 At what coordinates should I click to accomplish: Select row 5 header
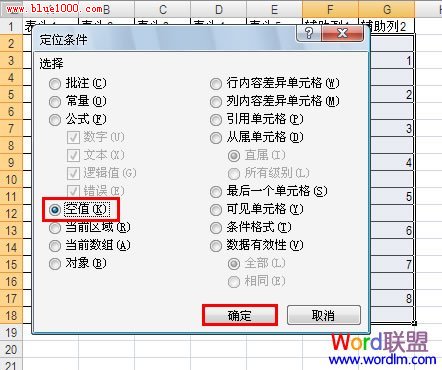pos(11,94)
